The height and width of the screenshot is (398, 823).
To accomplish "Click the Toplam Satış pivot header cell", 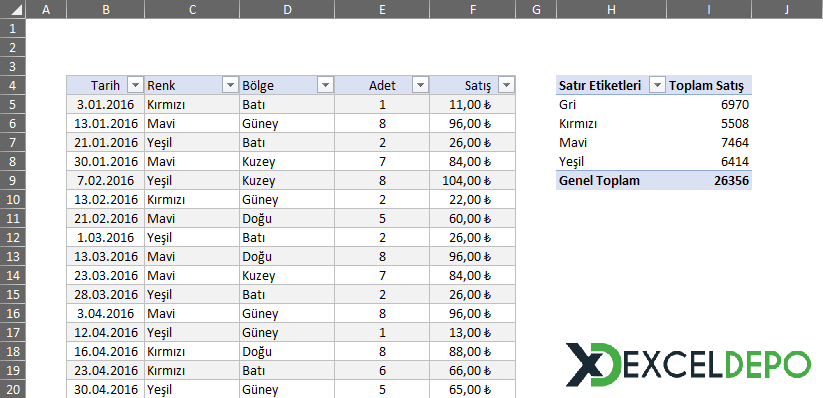I will tap(709, 85).
